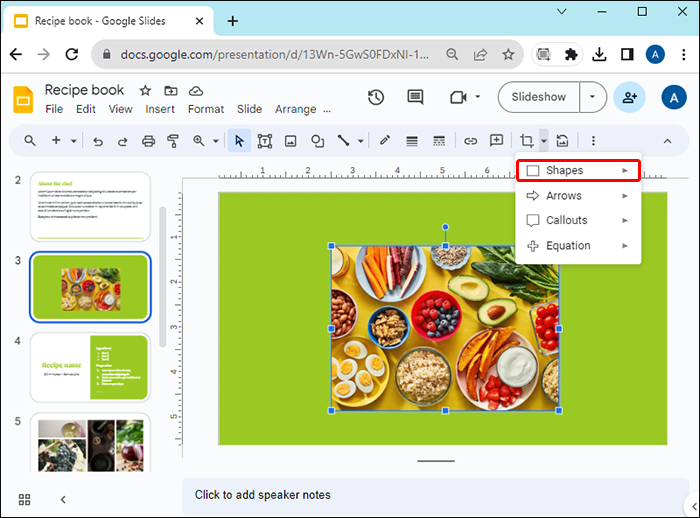Reload the browser page
700x518 pixels.
point(71,54)
